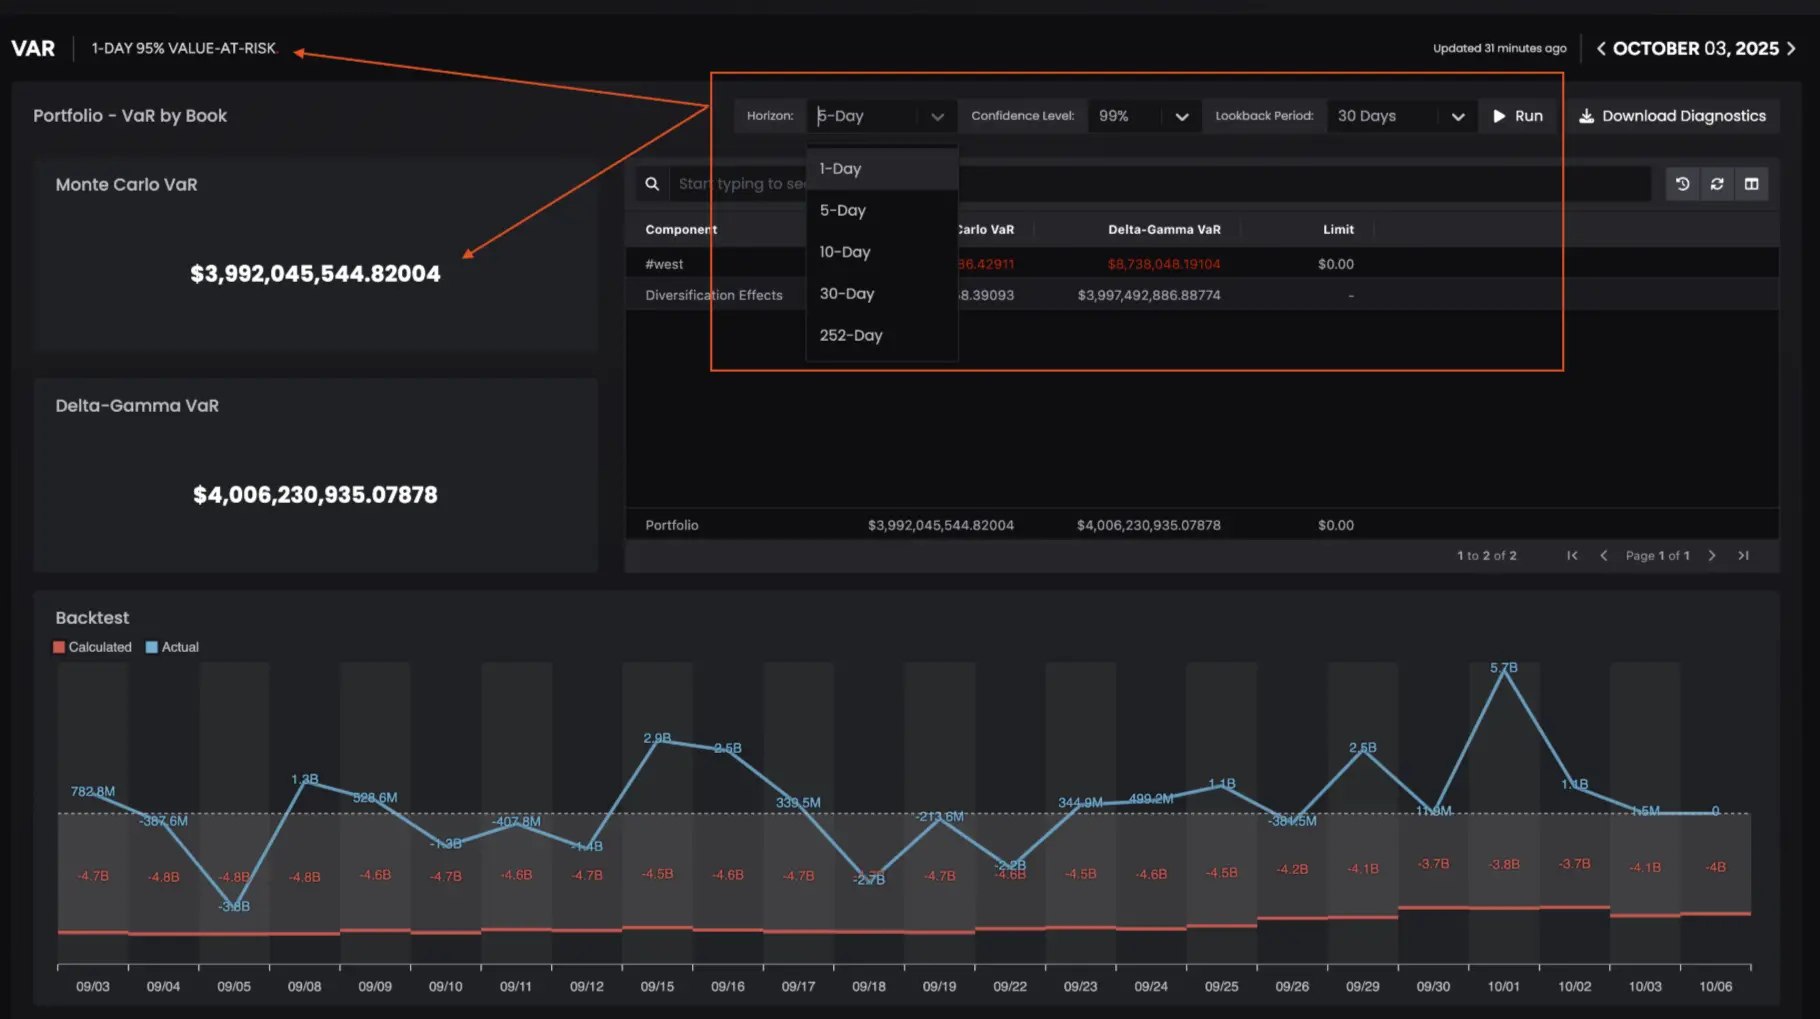Open the column layout icon
1820x1019 pixels.
1751,184
